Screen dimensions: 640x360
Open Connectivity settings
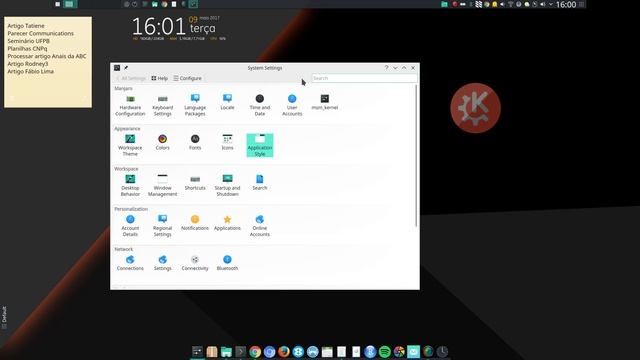click(x=195, y=263)
